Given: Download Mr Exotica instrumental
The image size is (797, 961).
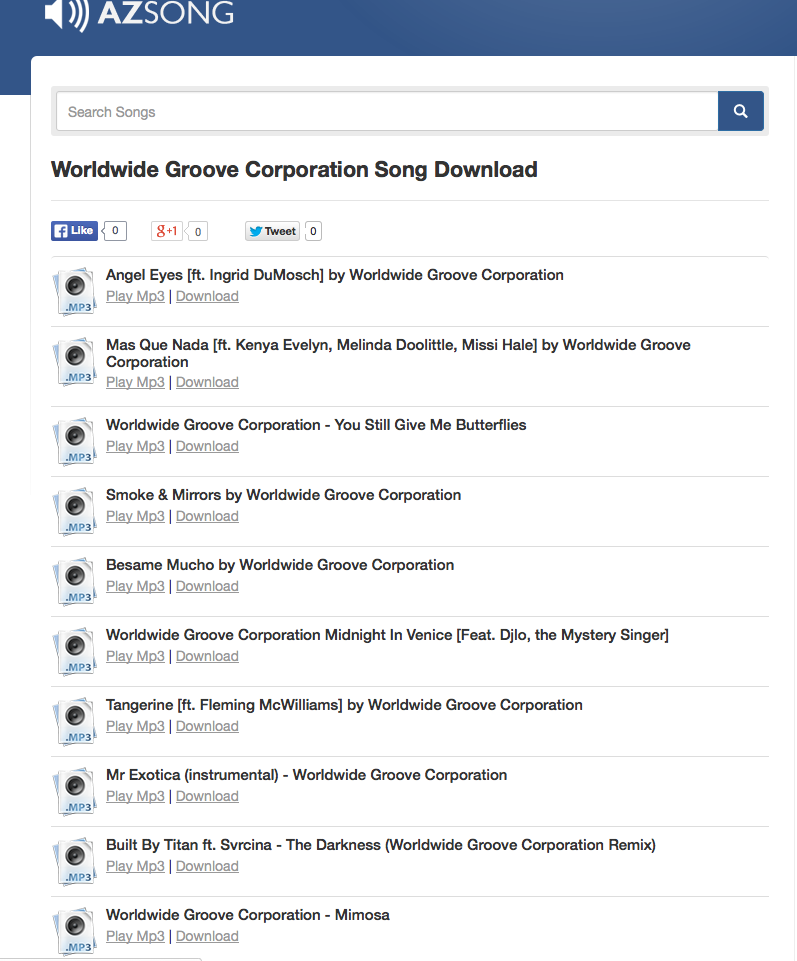Looking at the screenshot, I should (207, 796).
